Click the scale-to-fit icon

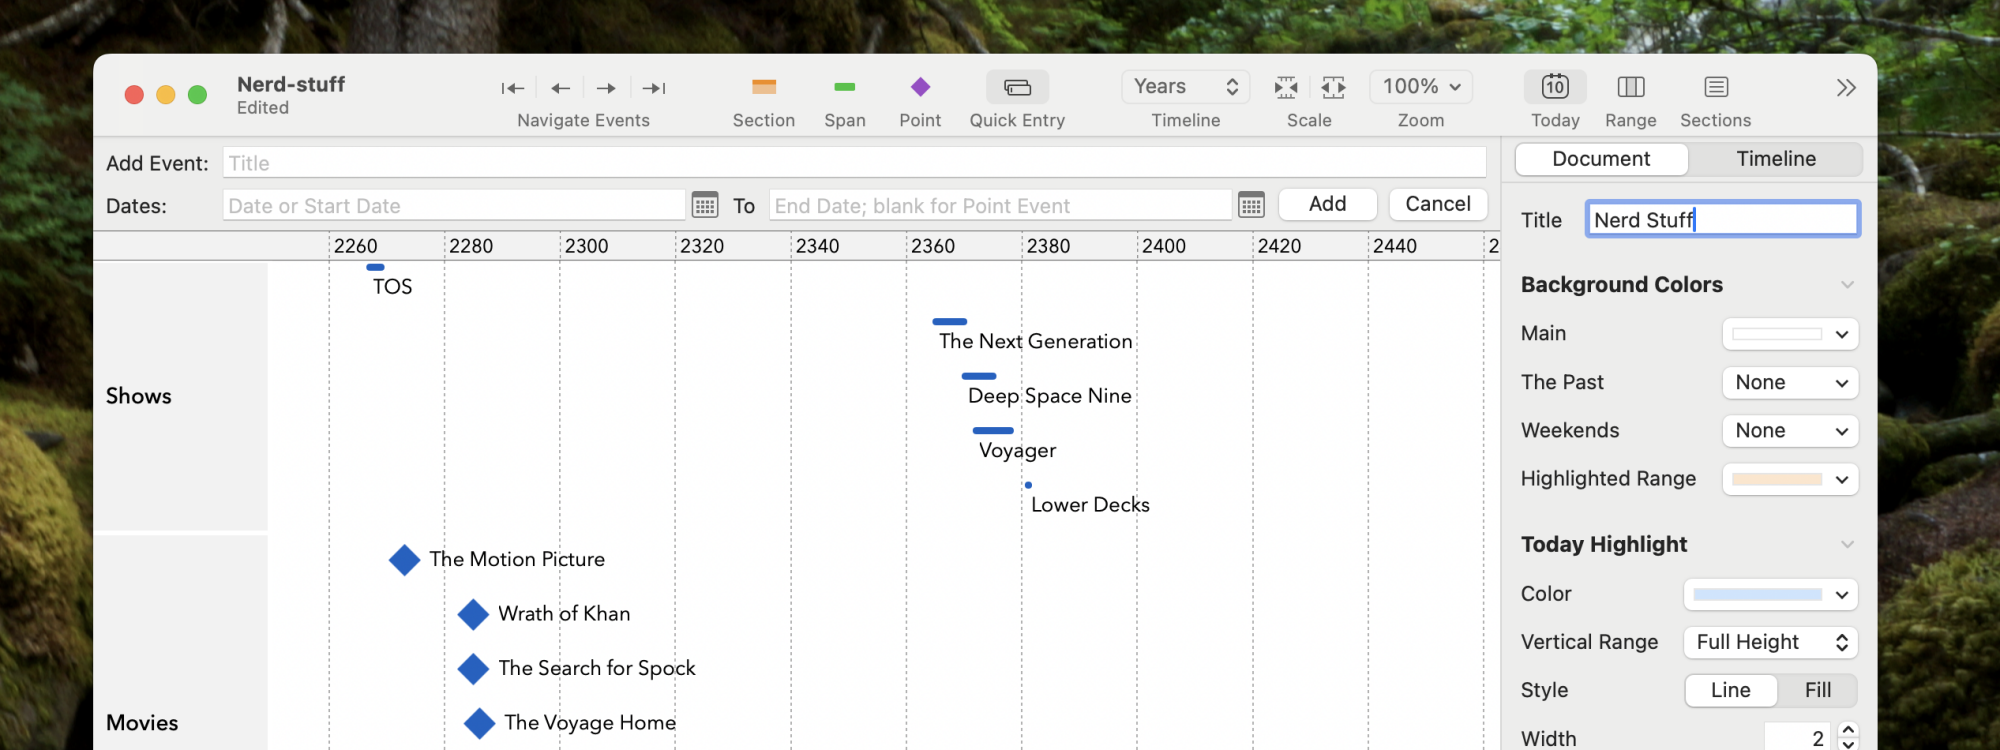tap(1286, 88)
